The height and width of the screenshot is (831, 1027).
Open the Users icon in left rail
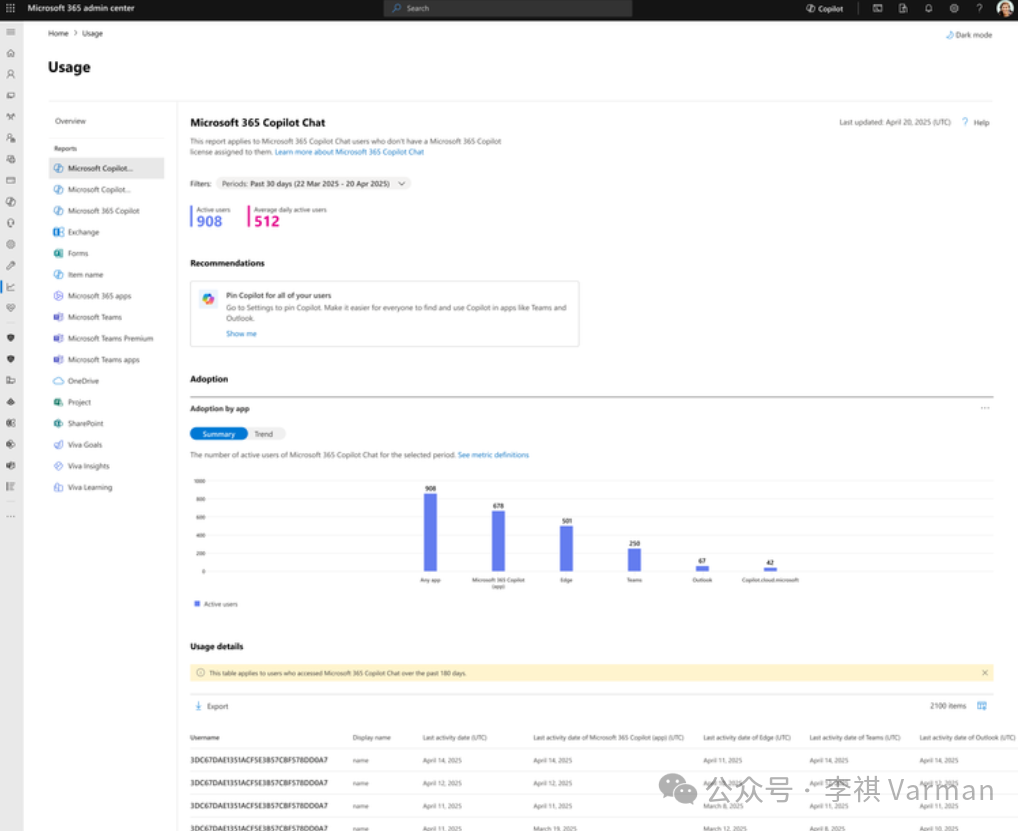(x=10, y=74)
